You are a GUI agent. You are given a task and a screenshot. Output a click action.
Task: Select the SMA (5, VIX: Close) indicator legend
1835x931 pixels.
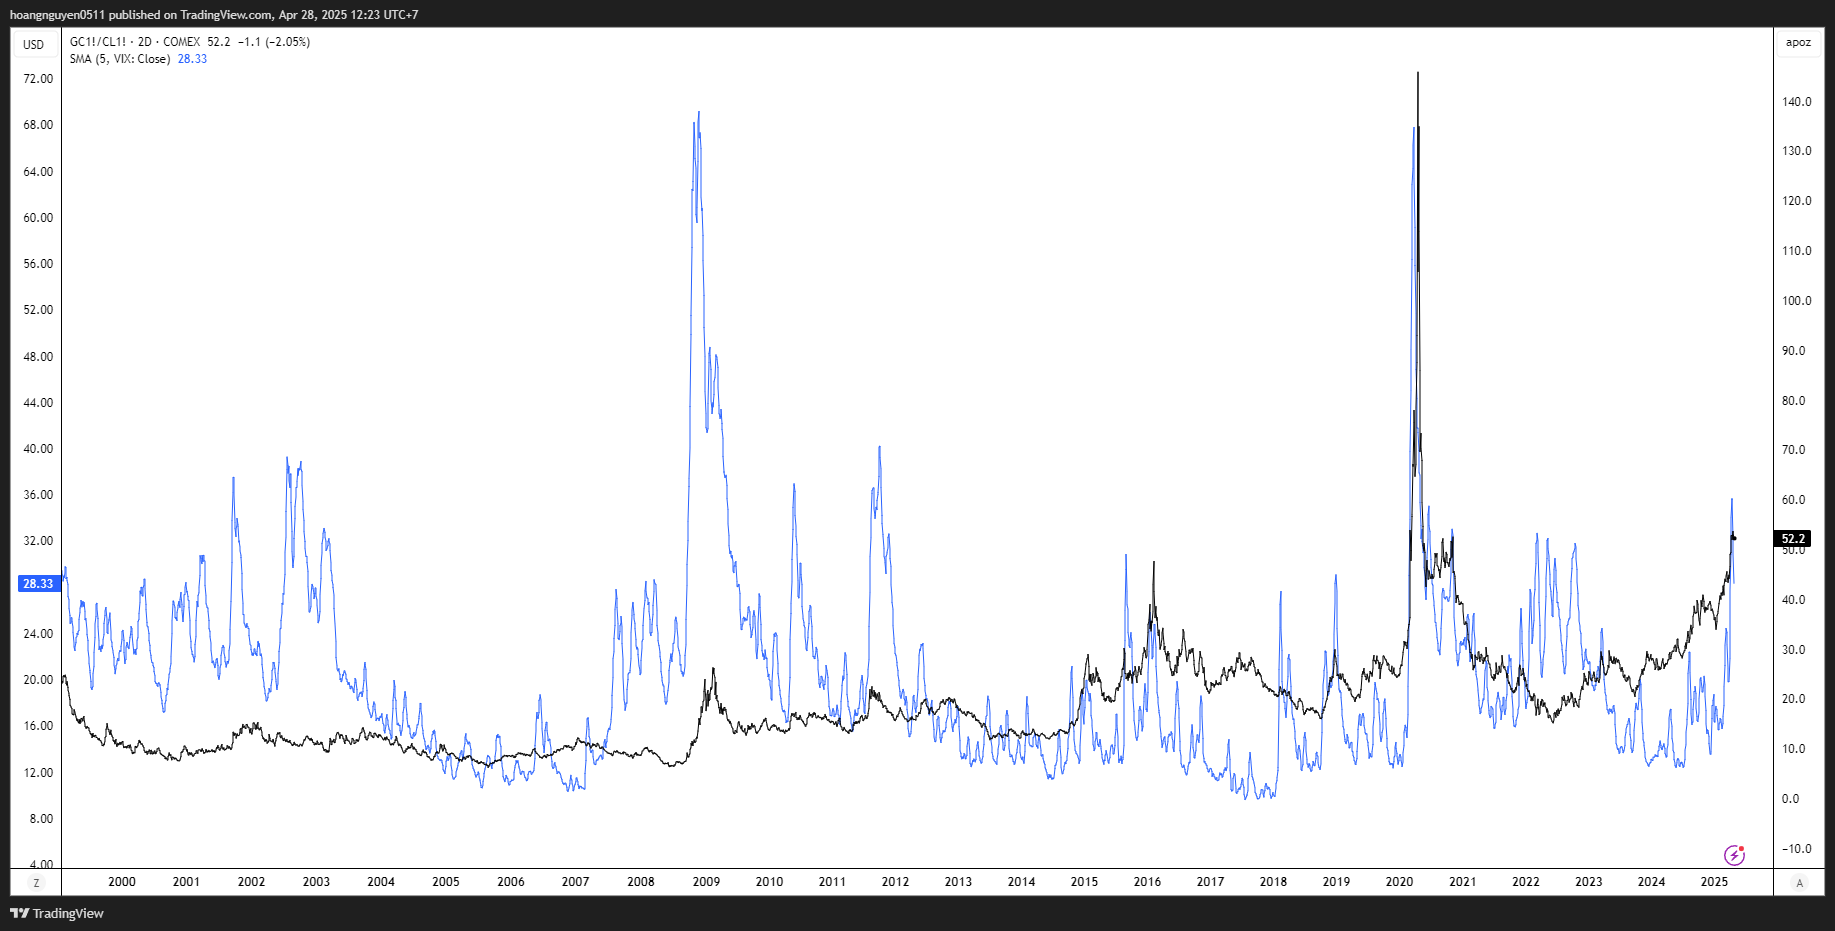click(x=120, y=59)
